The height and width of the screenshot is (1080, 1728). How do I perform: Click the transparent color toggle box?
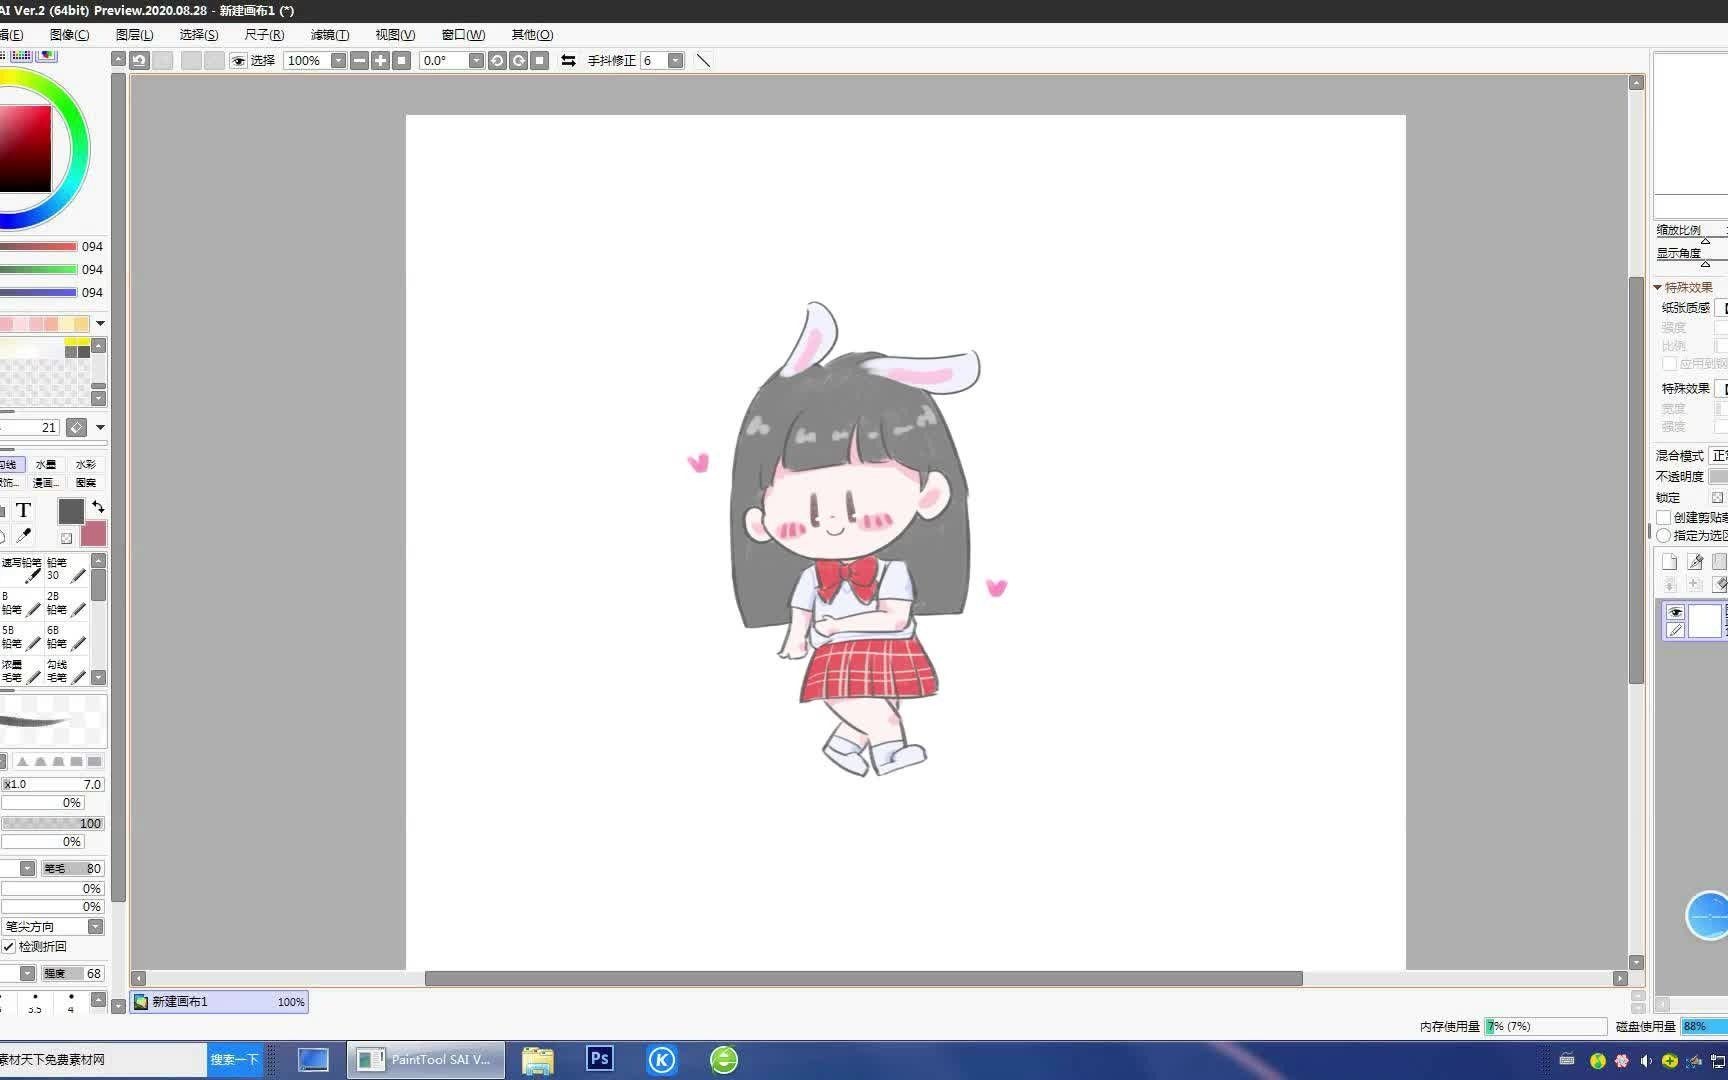(x=67, y=538)
